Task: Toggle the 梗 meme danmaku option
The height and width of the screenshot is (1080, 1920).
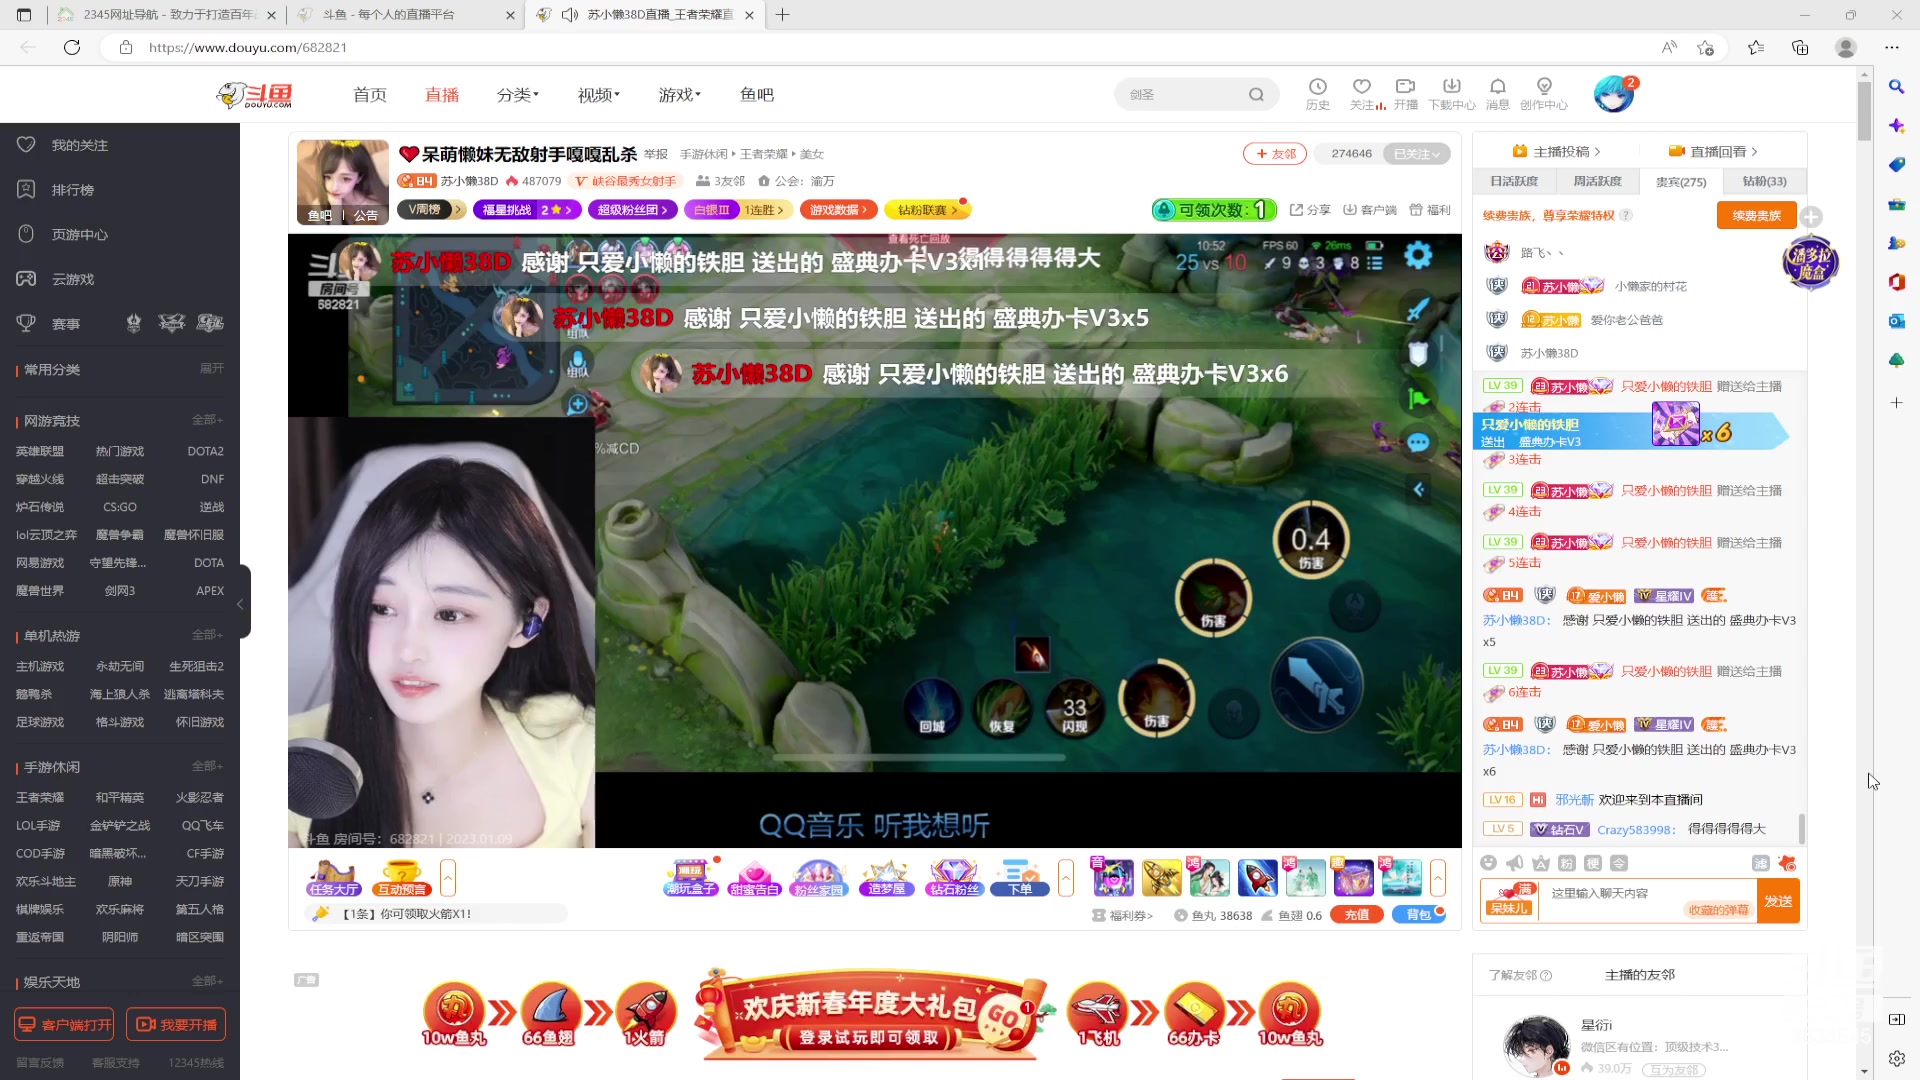Action: tap(1592, 862)
